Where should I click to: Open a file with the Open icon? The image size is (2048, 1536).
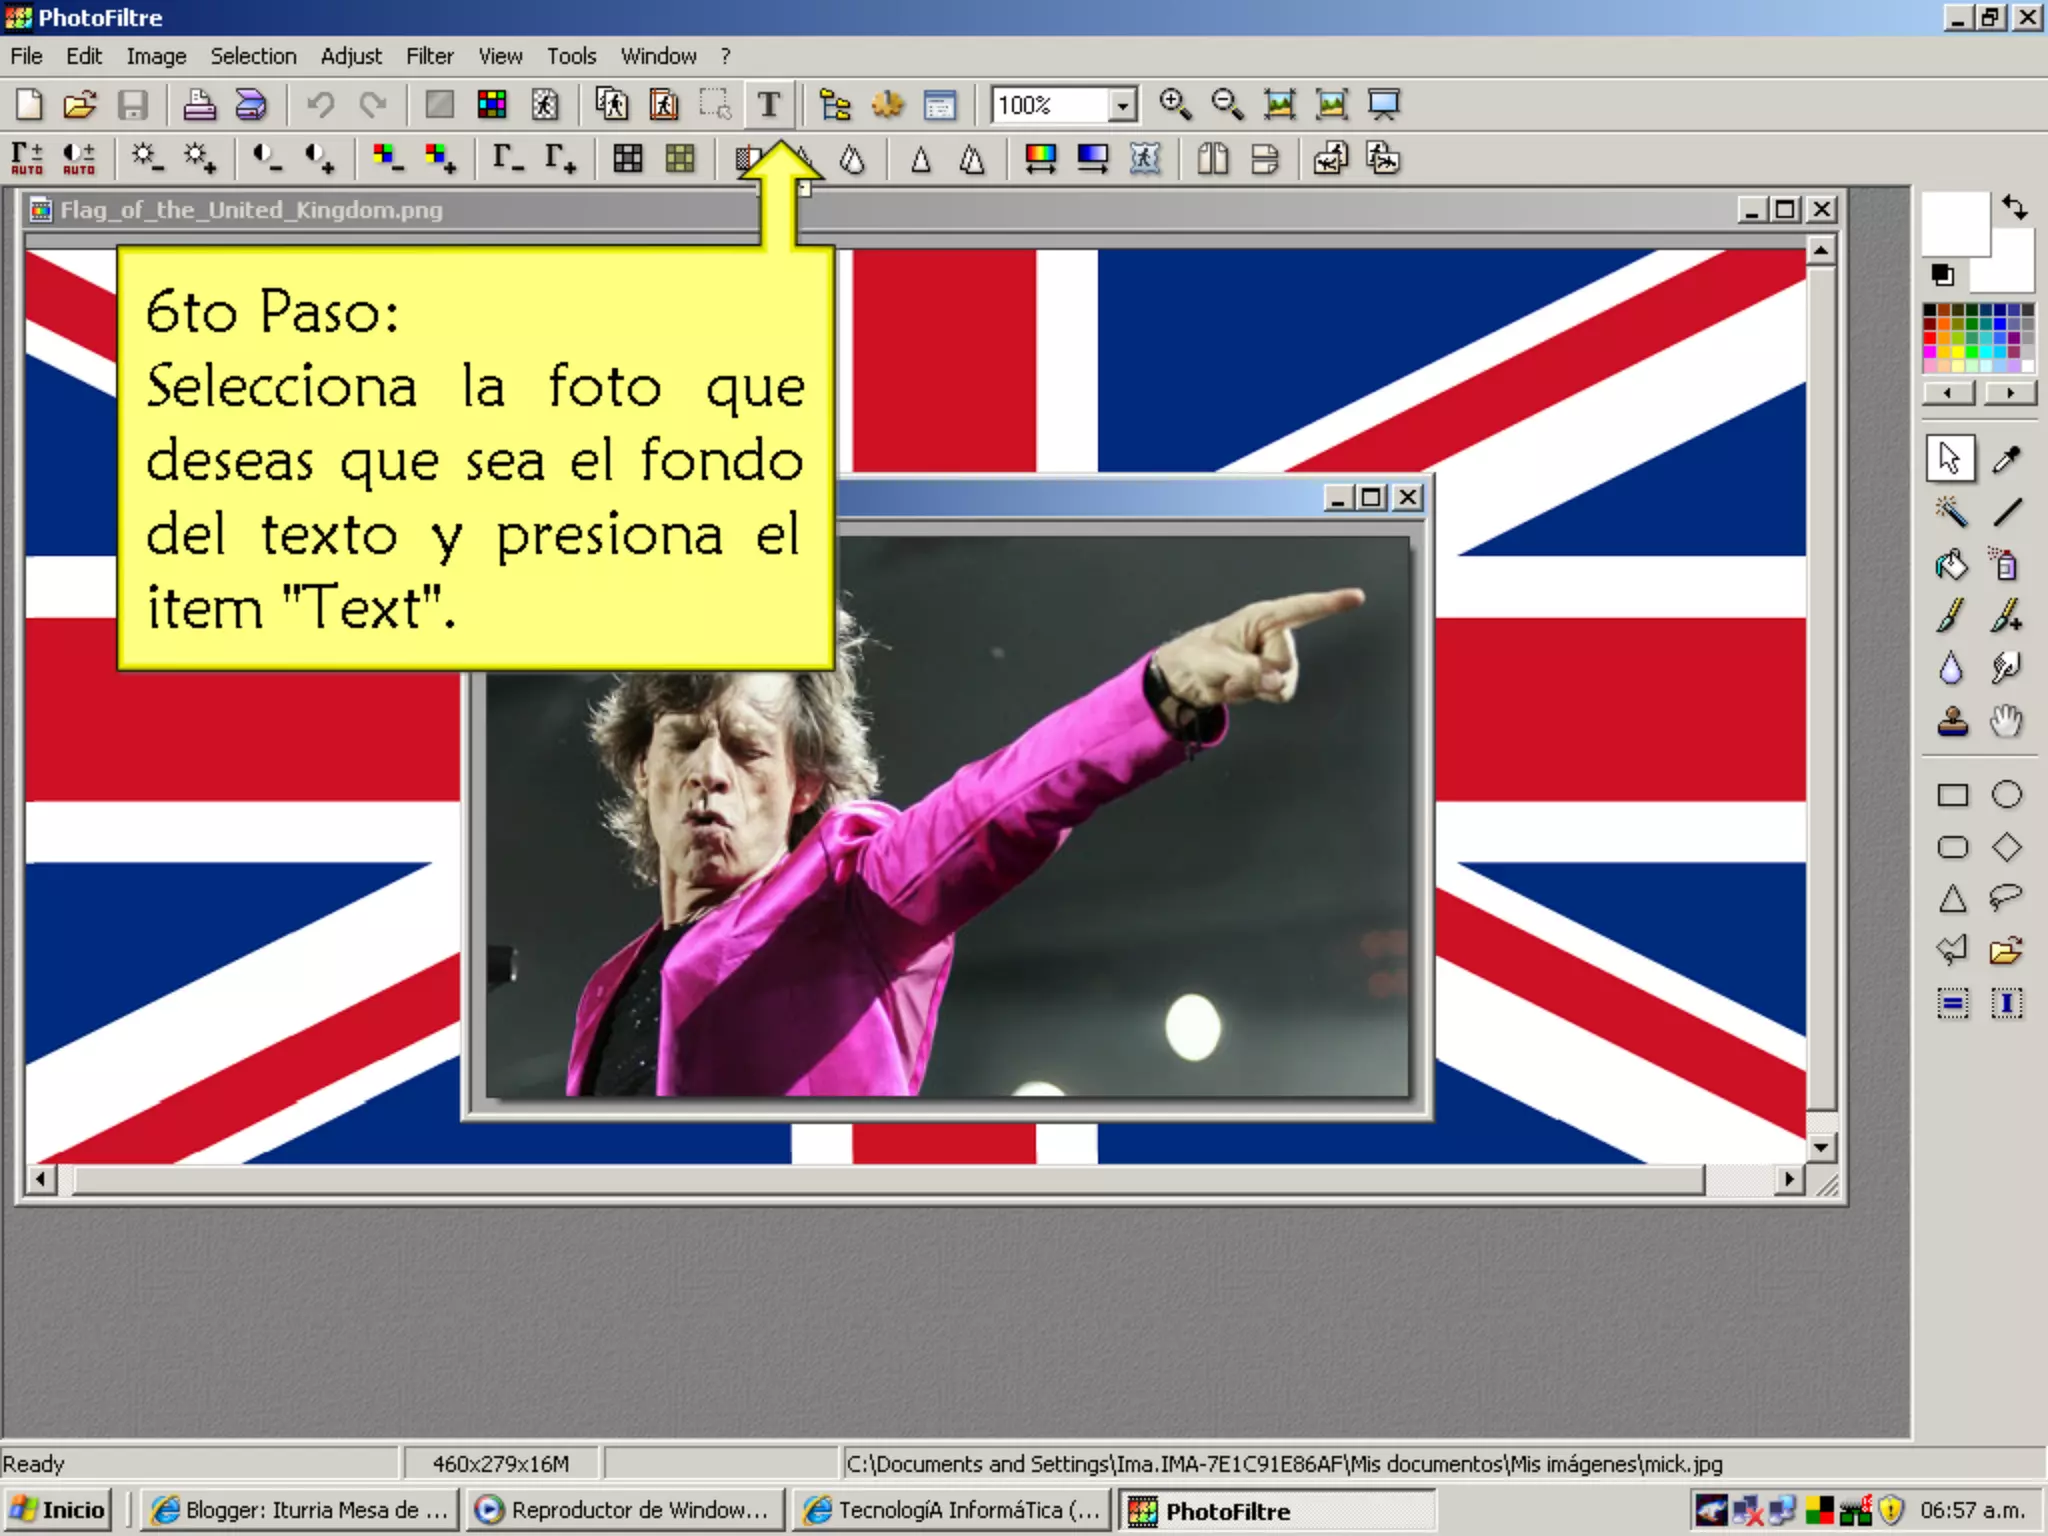[80, 104]
